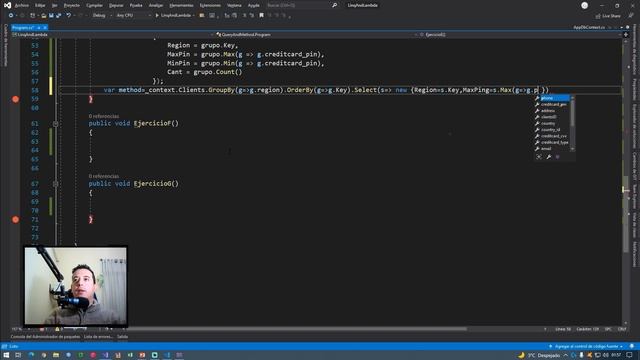Open the EjercicioE member dropdown
Image resolution: width=640 pixels, height=360 pixels.
(520, 35)
